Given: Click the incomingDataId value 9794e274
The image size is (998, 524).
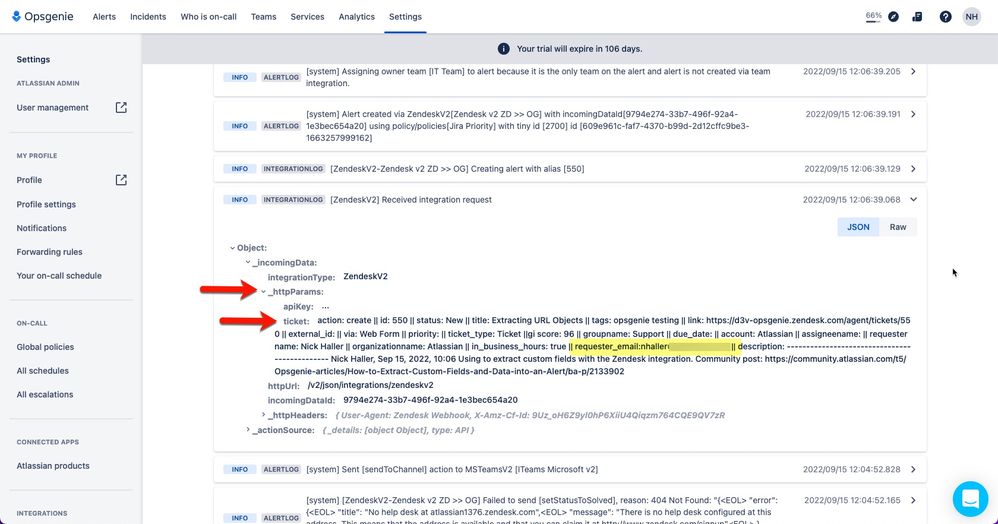Looking at the screenshot, I should coord(430,400).
